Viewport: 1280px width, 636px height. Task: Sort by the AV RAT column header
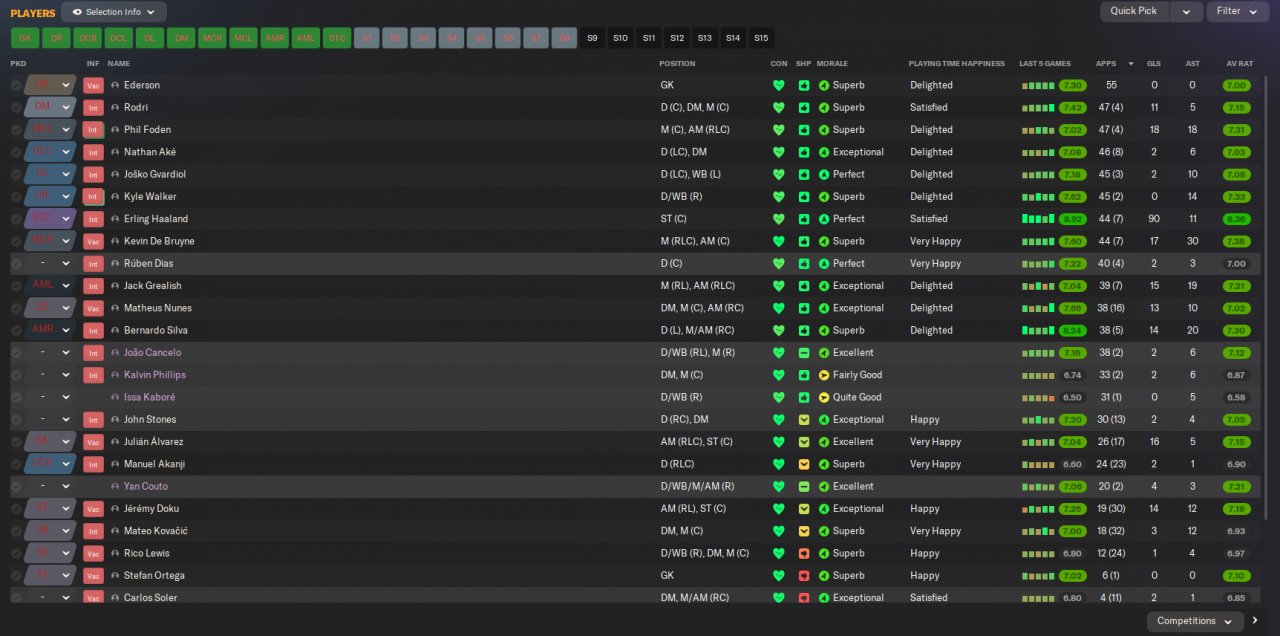[1239, 64]
